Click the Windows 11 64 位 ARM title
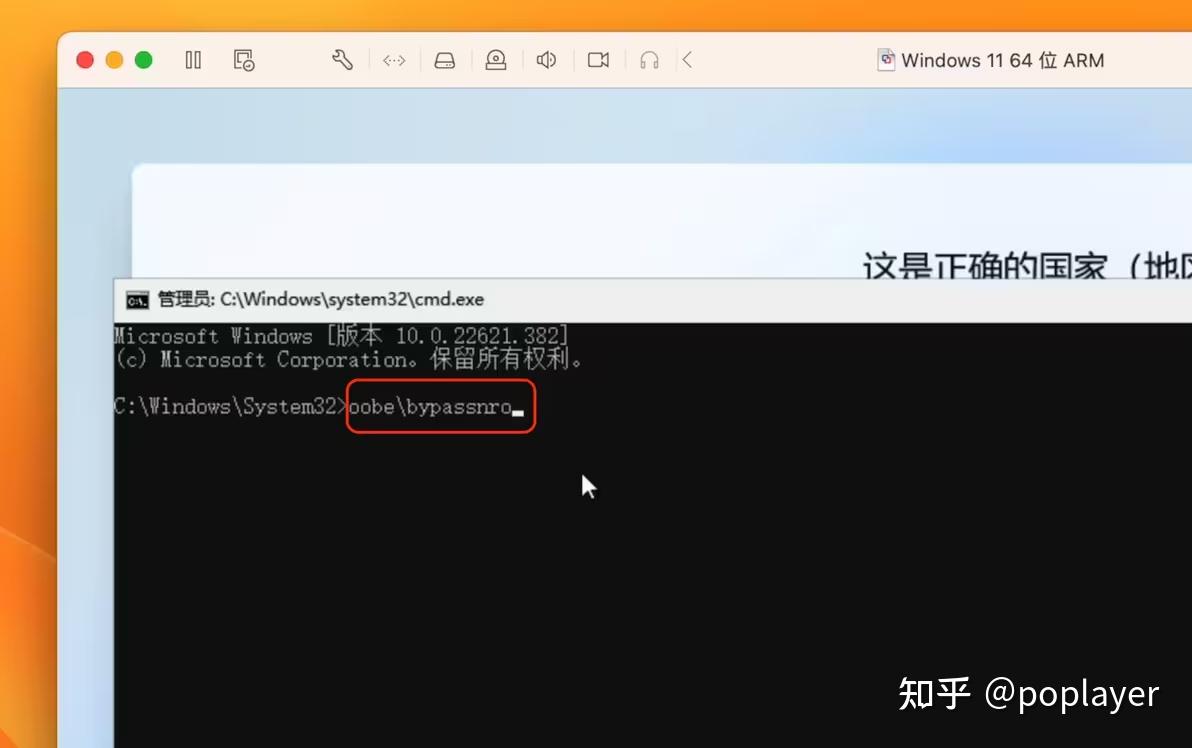 1003,60
